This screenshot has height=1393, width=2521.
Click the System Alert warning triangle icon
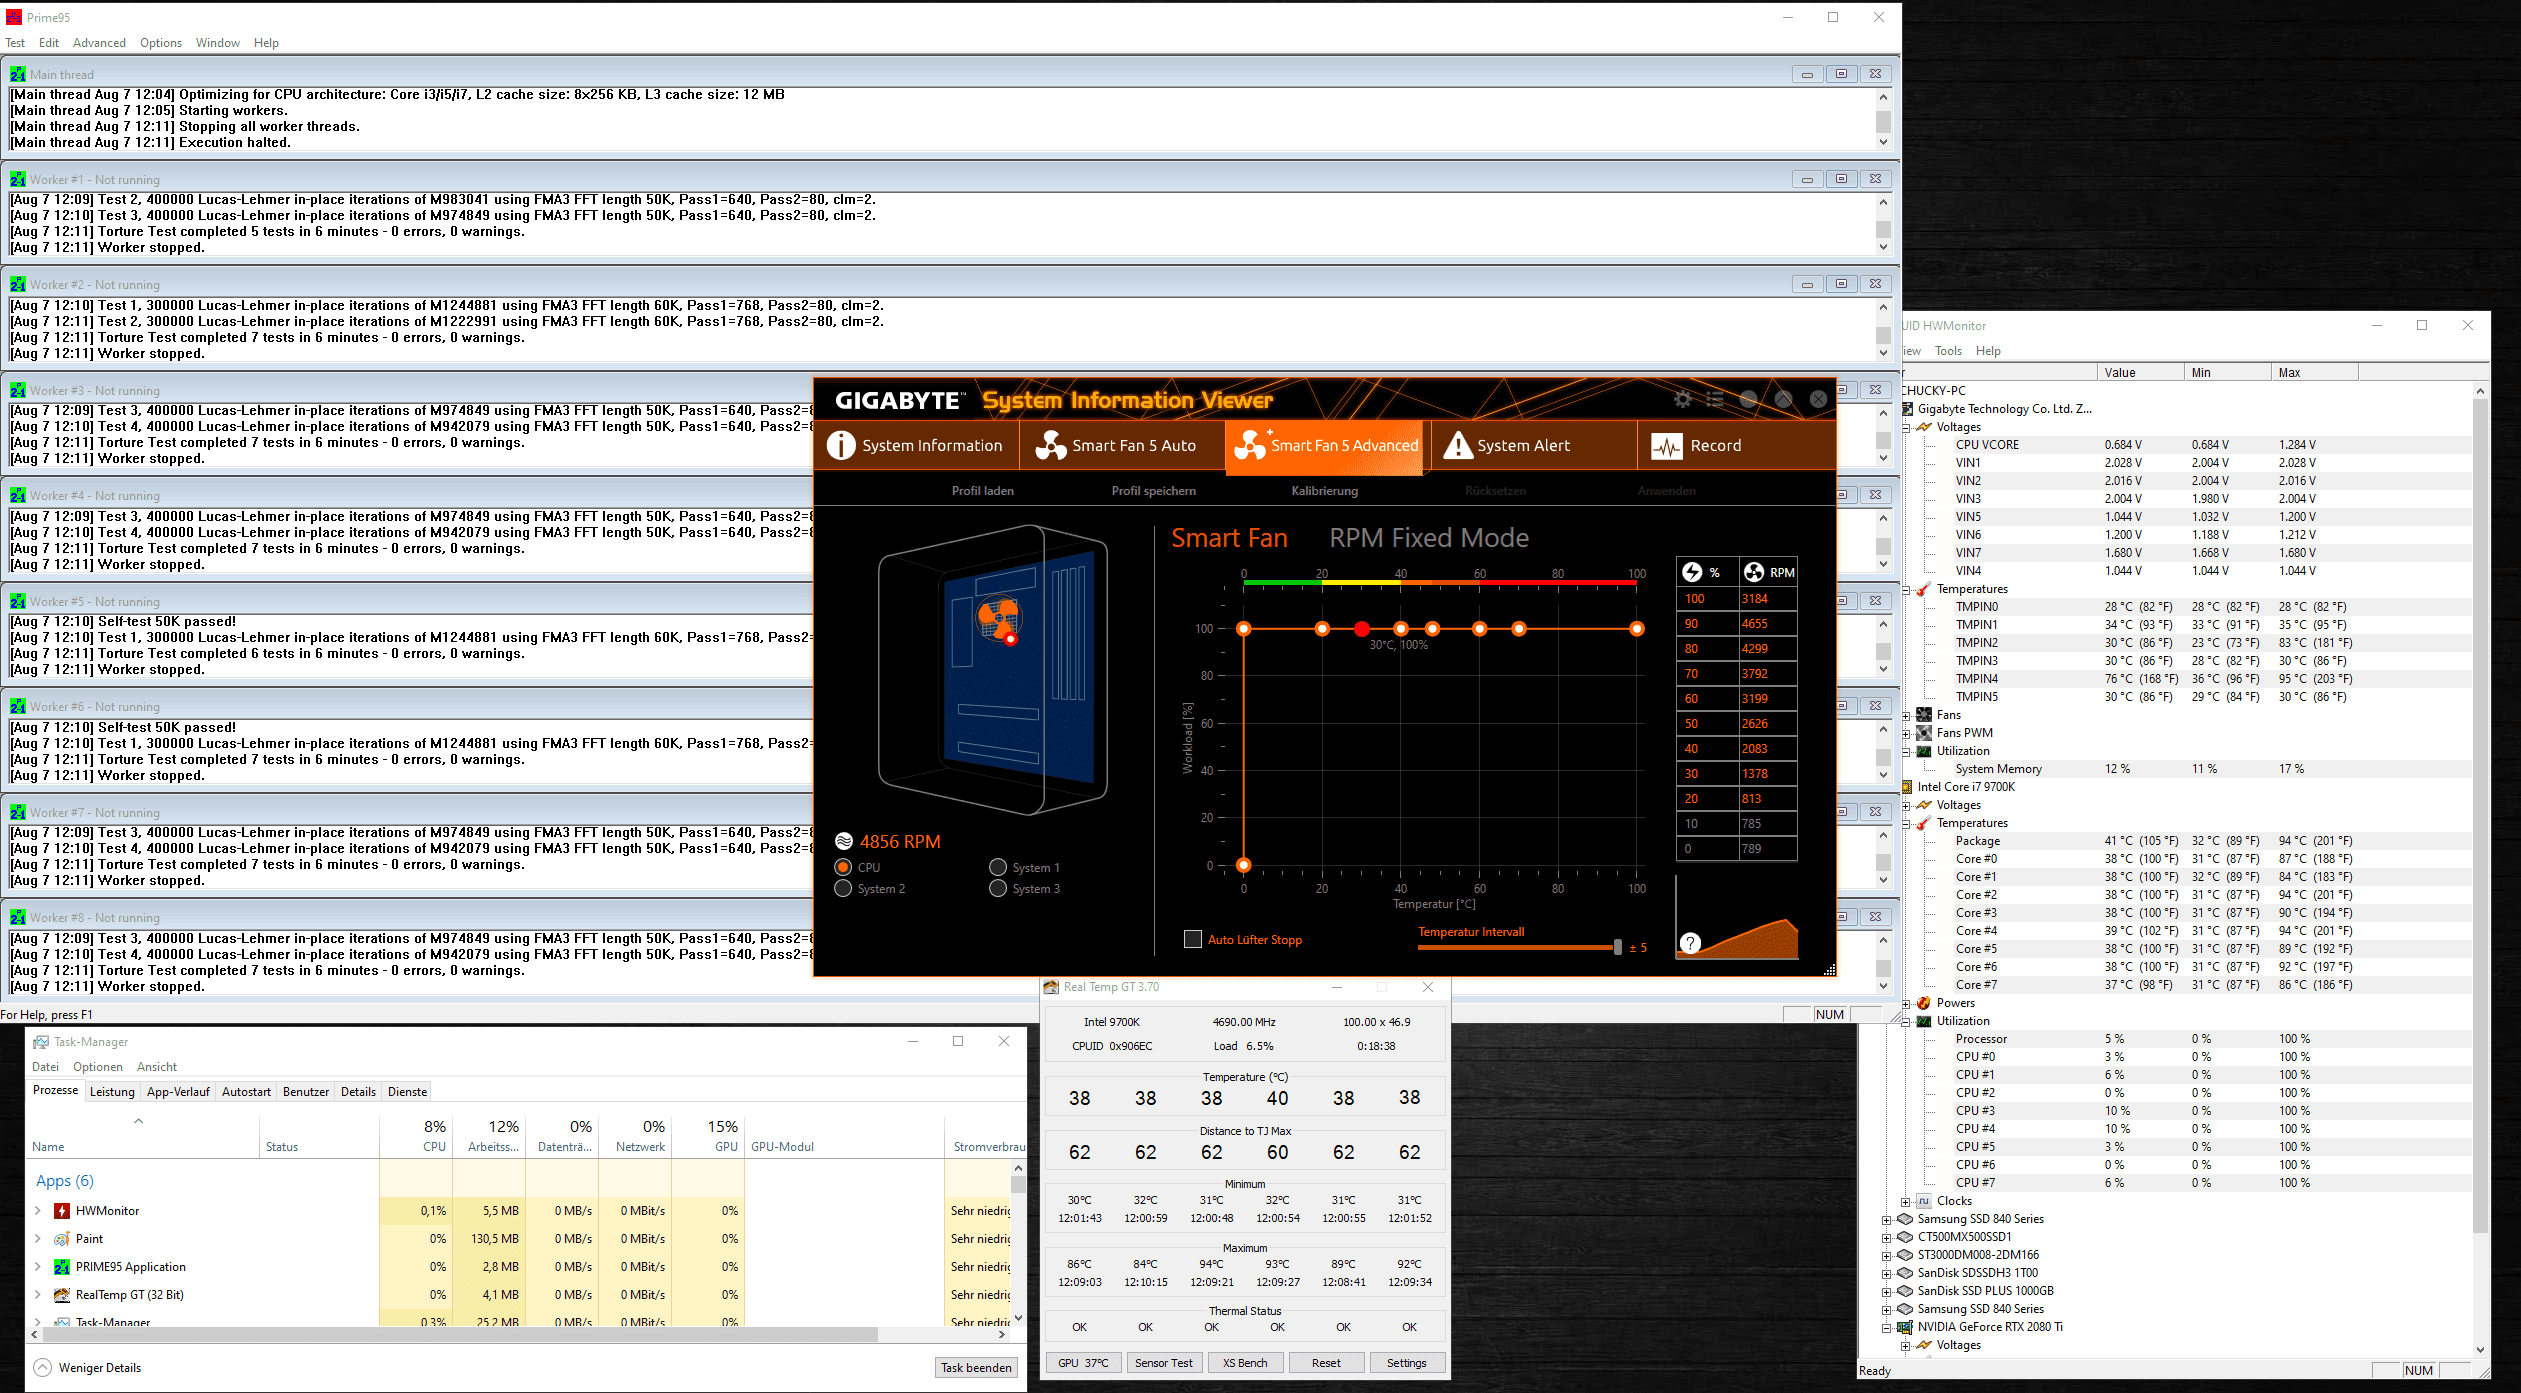click(1458, 445)
